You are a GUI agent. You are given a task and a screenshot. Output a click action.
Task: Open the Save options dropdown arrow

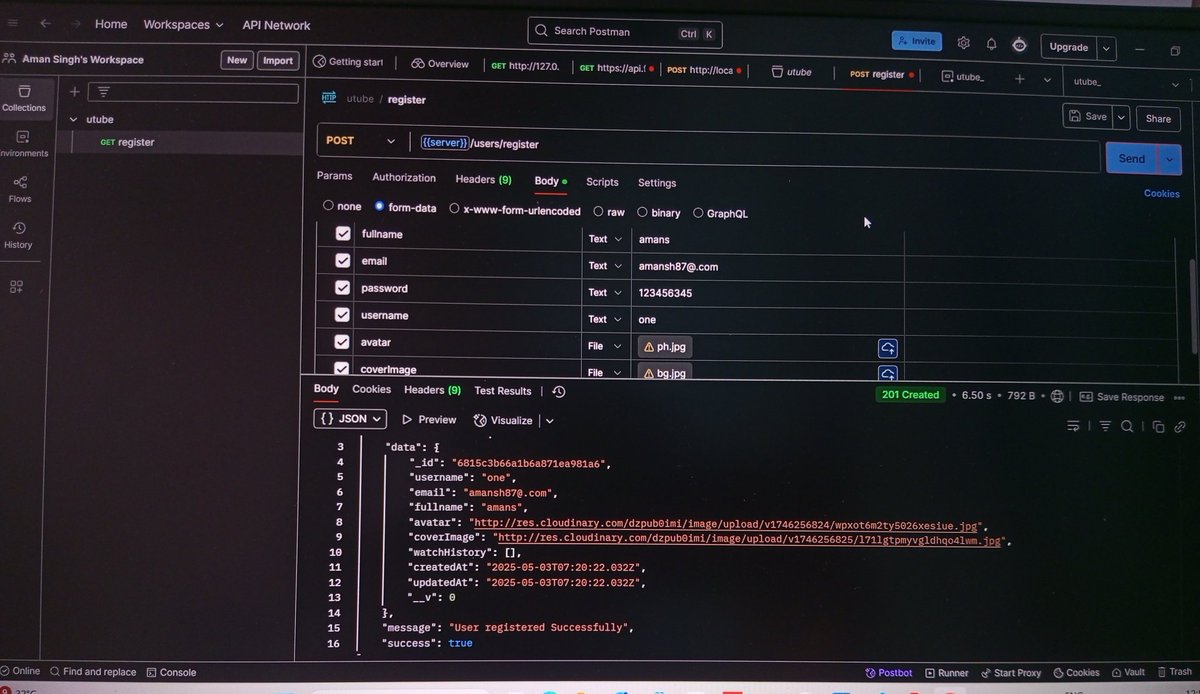click(x=1121, y=117)
